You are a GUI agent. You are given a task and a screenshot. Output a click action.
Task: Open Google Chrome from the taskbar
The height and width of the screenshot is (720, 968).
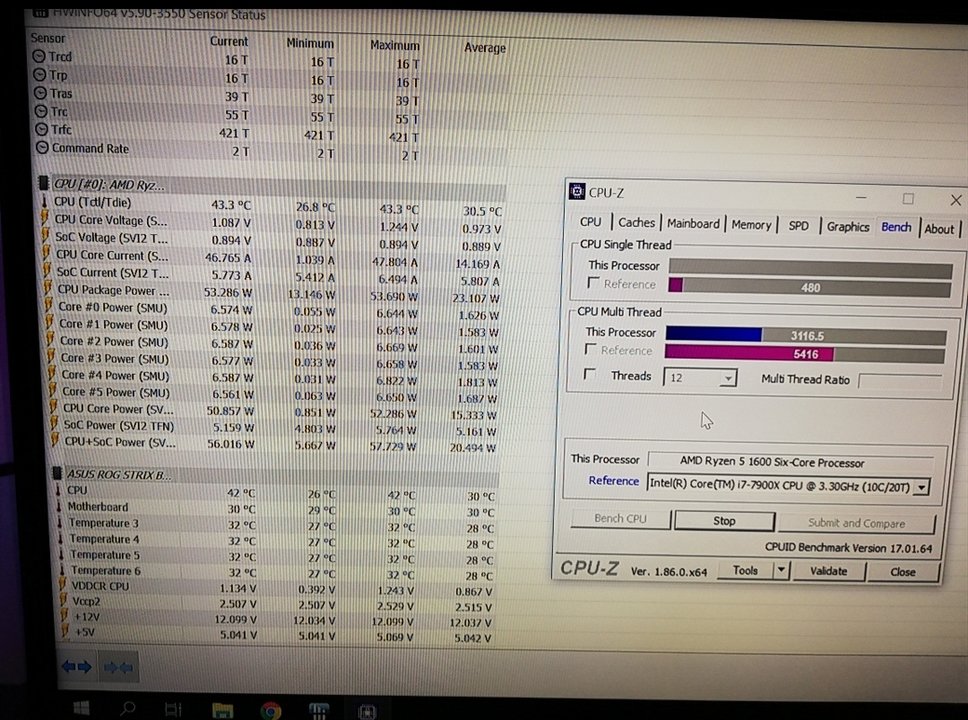pyautogui.click(x=270, y=711)
